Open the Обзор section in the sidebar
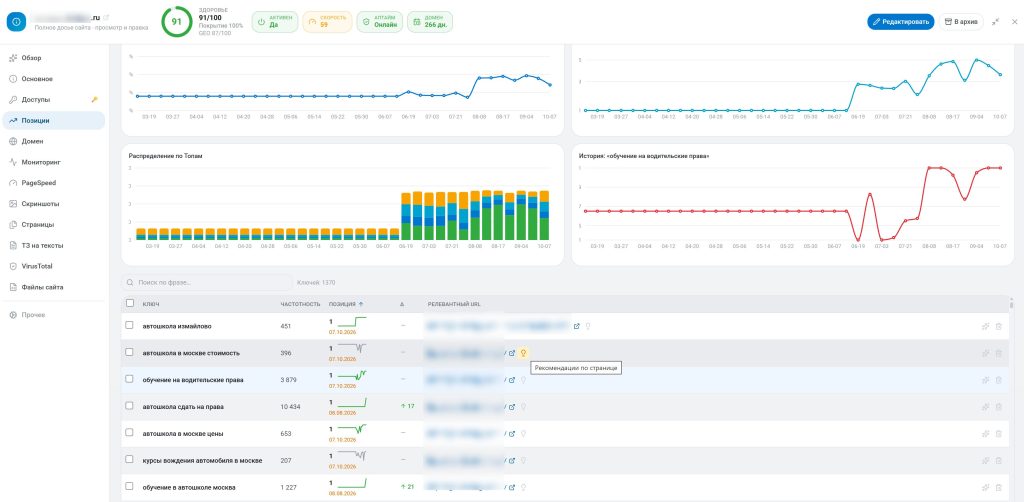This screenshot has width=1024, height=502. 54,58
